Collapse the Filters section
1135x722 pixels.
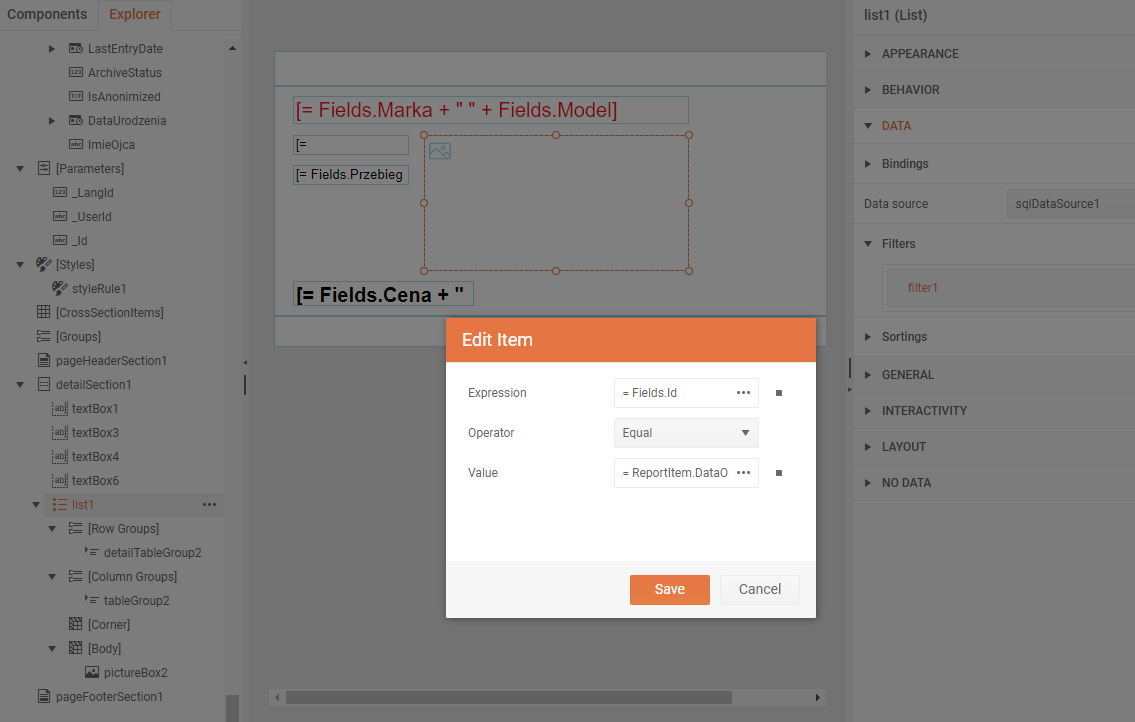(x=868, y=244)
